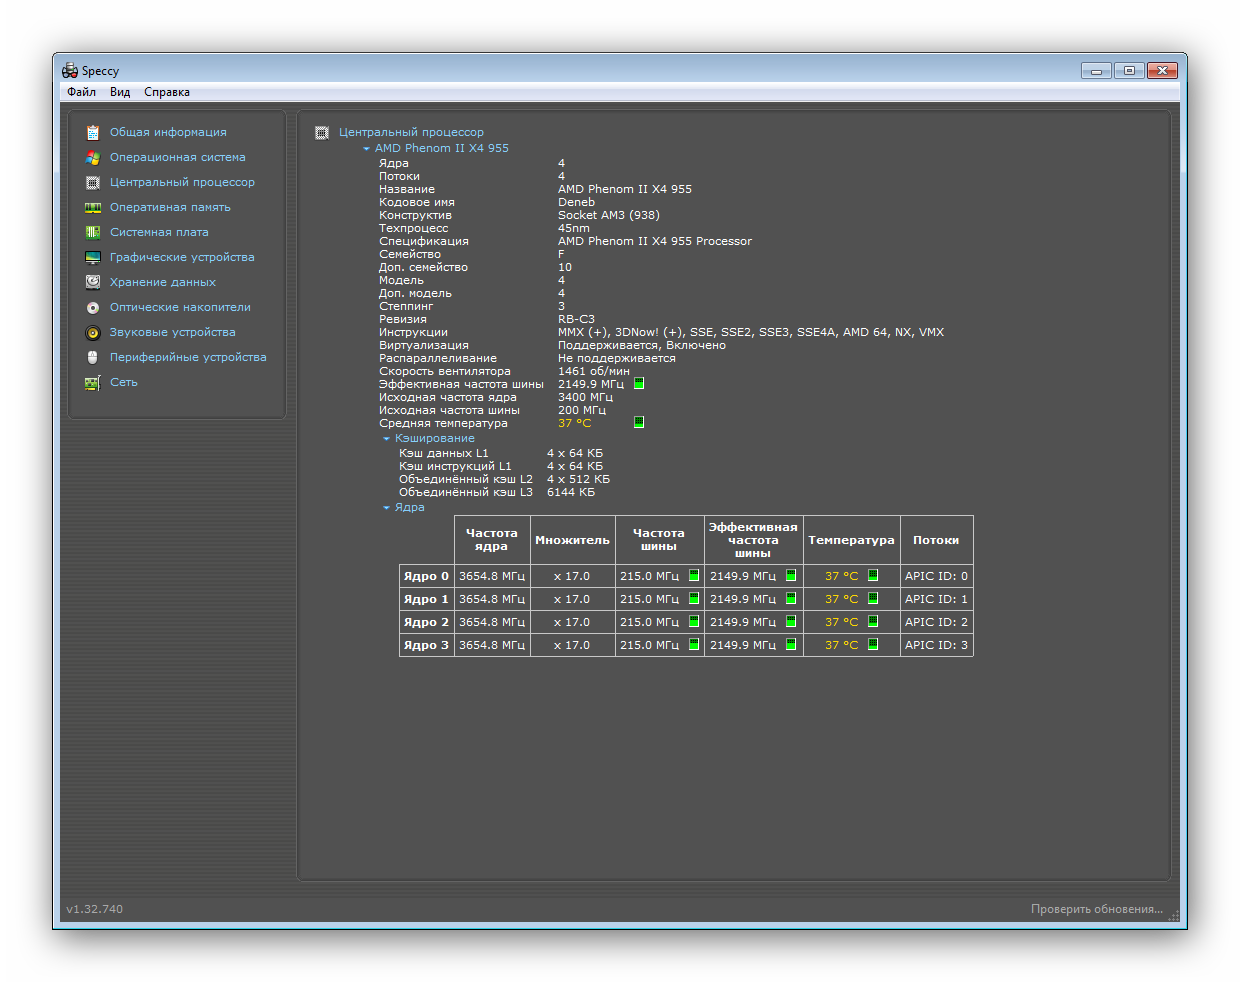The width and height of the screenshot is (1240, 982).
Task: Toggle the green indicator beside Средняя температура
Action: pos(639,422)
